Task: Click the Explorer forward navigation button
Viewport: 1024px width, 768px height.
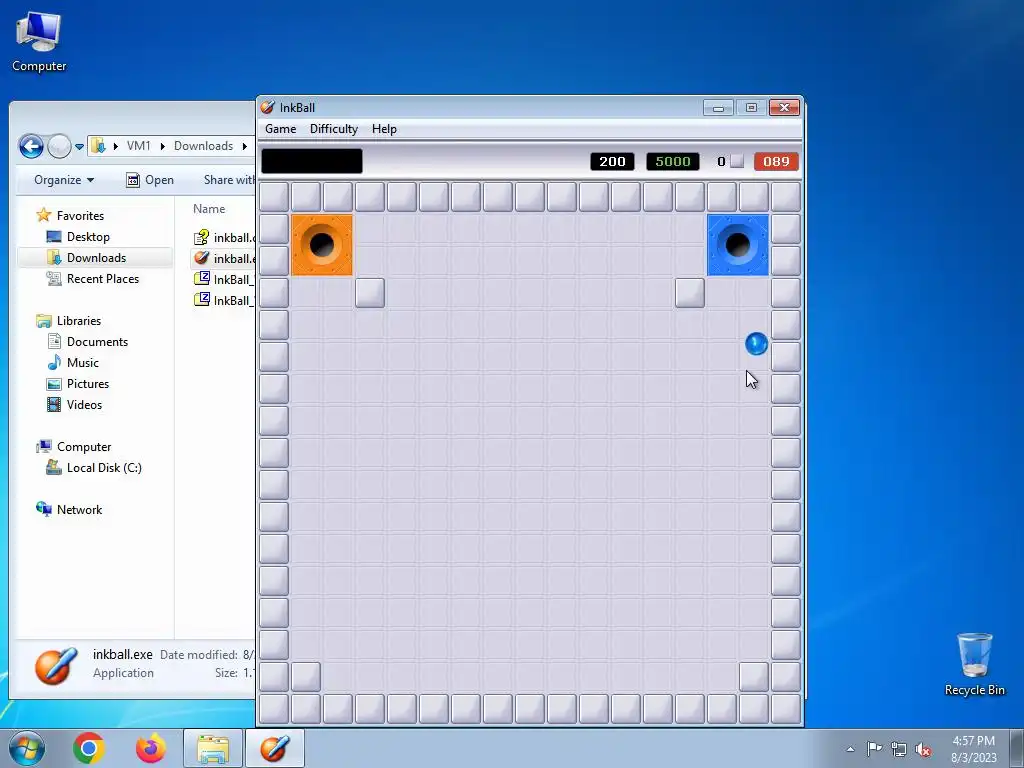Action: pos(59,146)
